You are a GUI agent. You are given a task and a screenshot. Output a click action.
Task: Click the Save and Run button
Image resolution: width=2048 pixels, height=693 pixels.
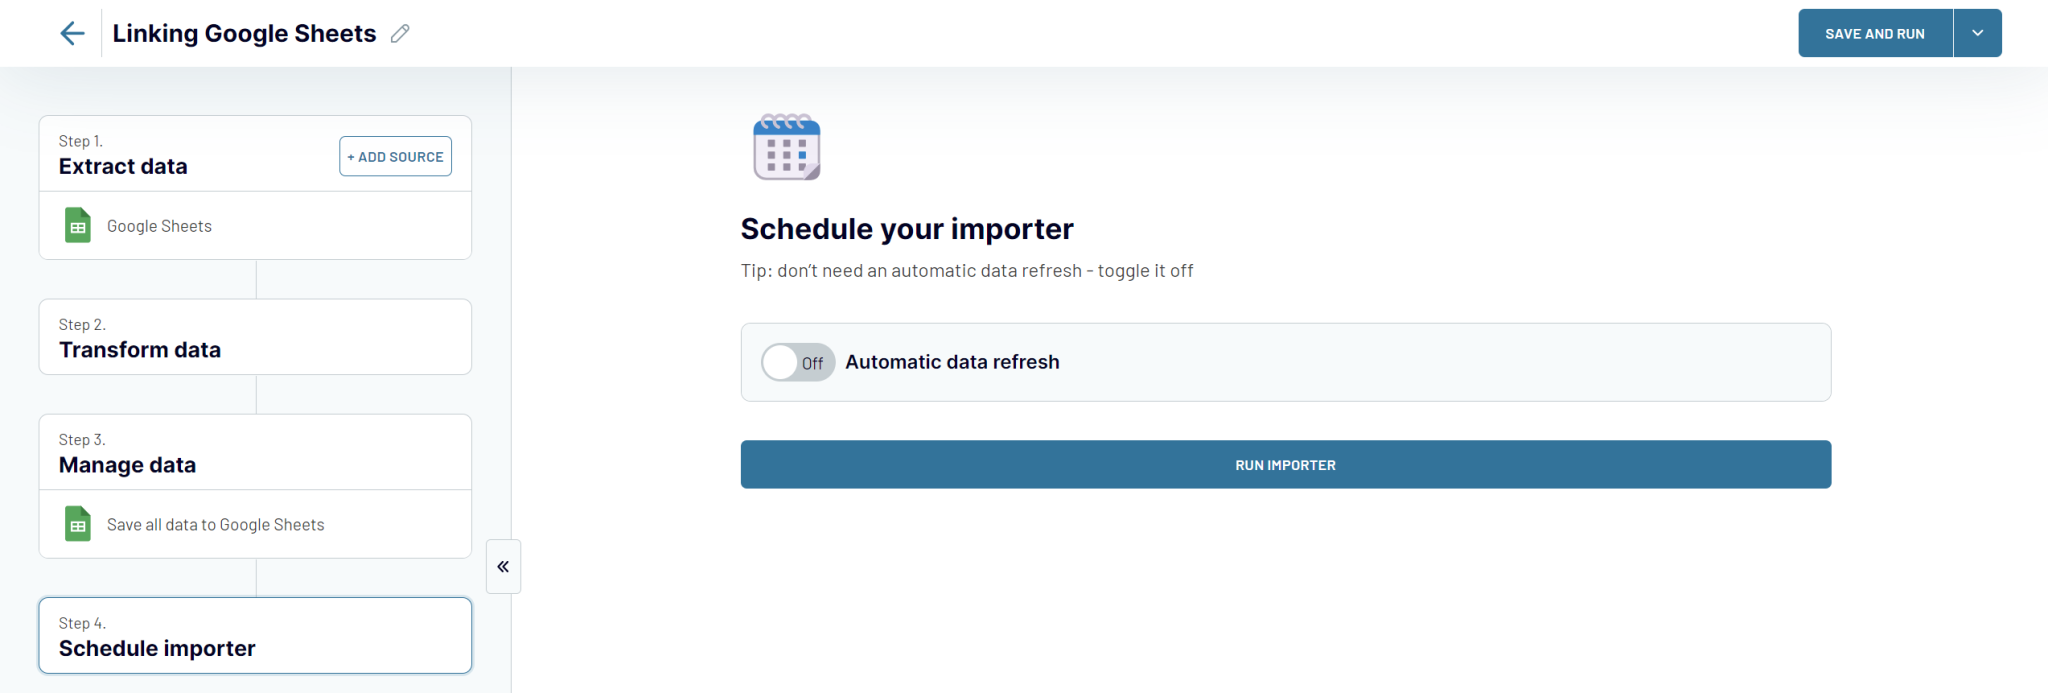[1874, 33]
